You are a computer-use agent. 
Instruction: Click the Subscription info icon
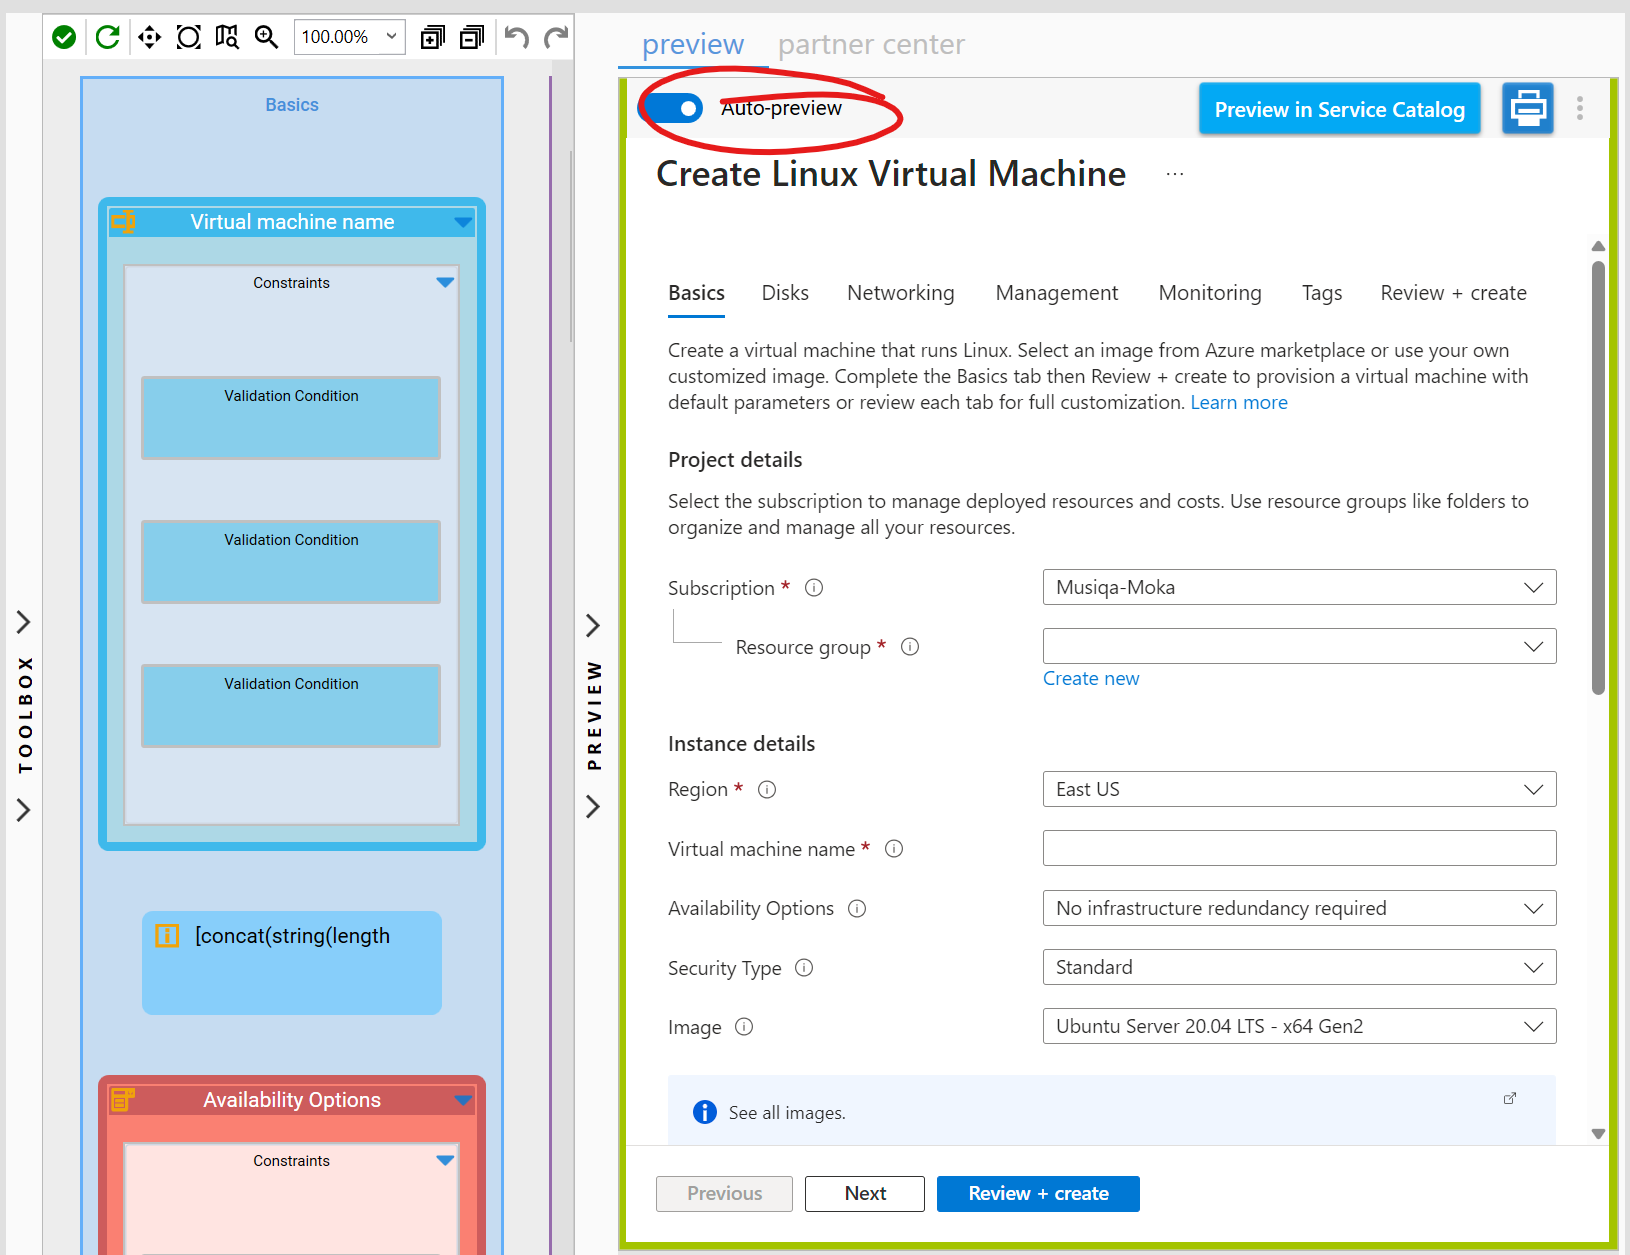(814, 588)
